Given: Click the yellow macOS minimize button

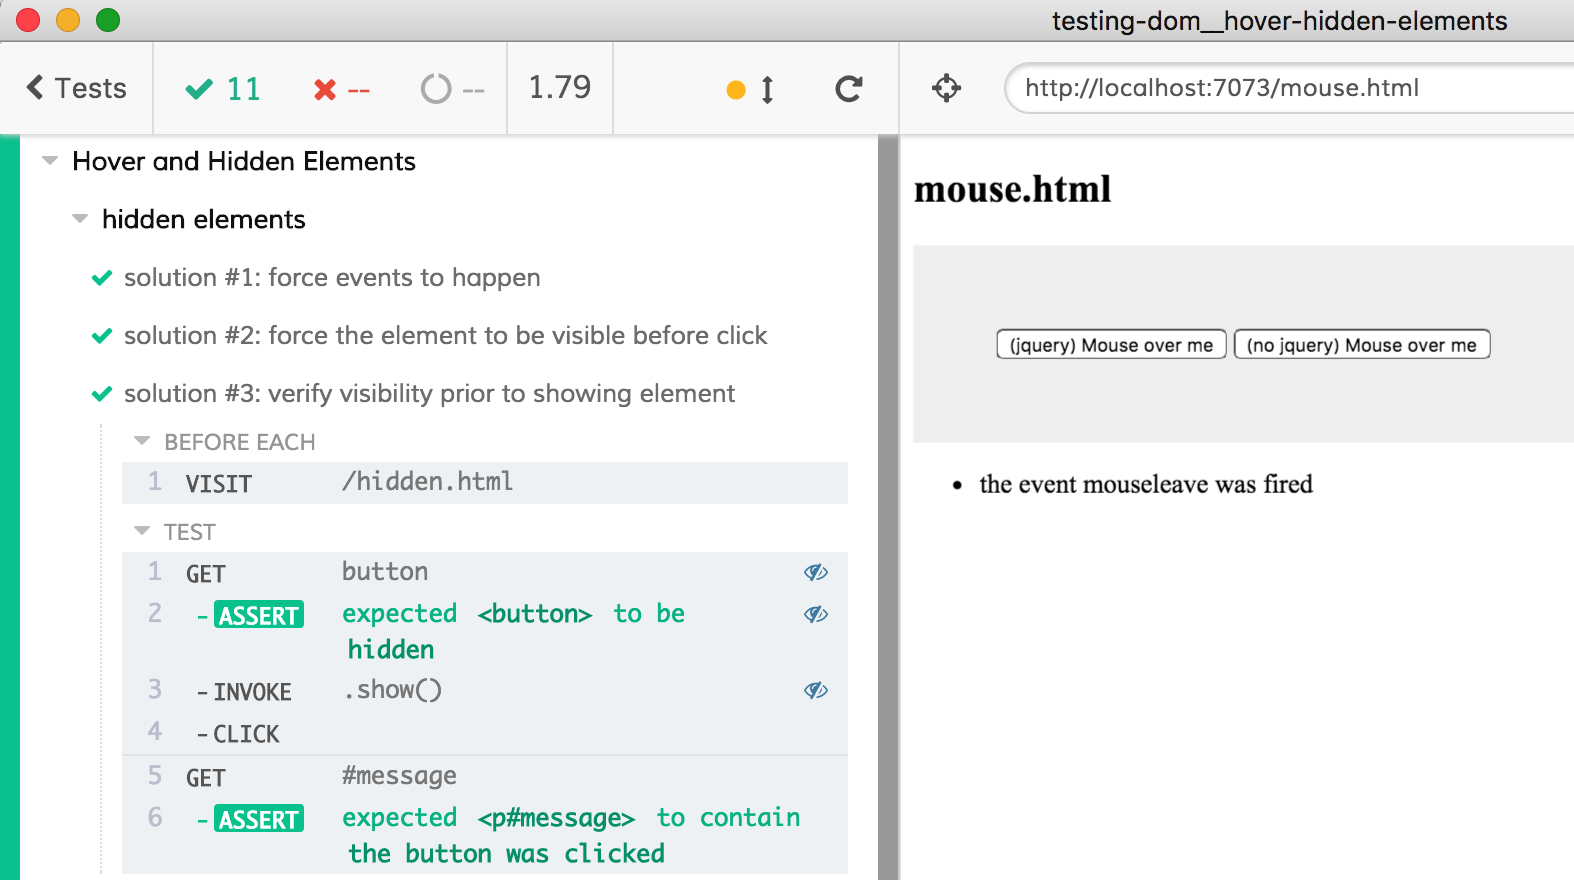Looking at the screenshot, I should coord(68,20).
